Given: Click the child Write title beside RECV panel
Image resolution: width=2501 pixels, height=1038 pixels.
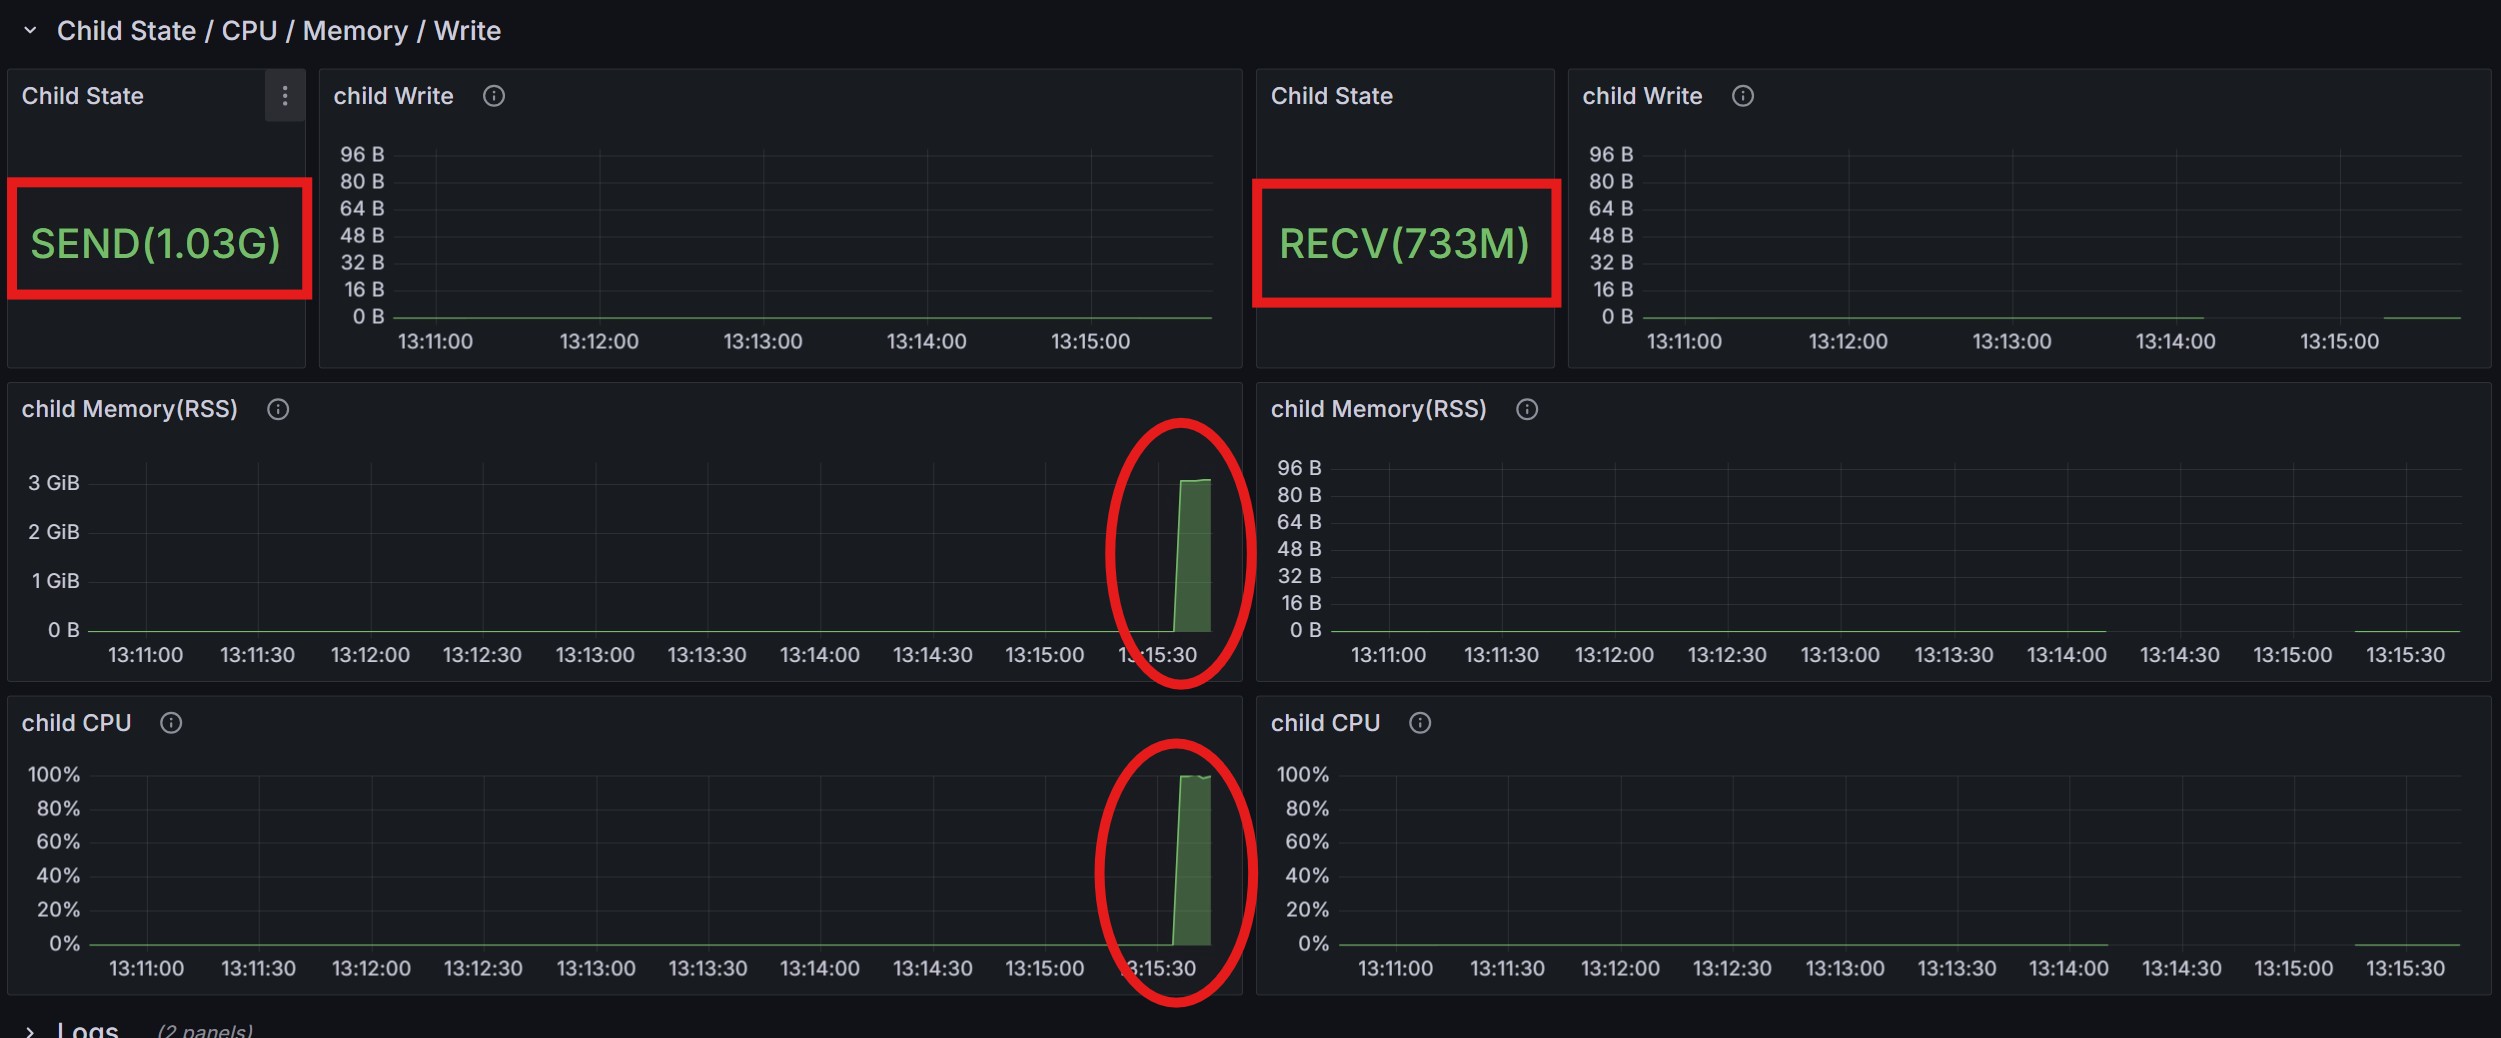Looking at the screenshot, I should tap(1642, 96).
